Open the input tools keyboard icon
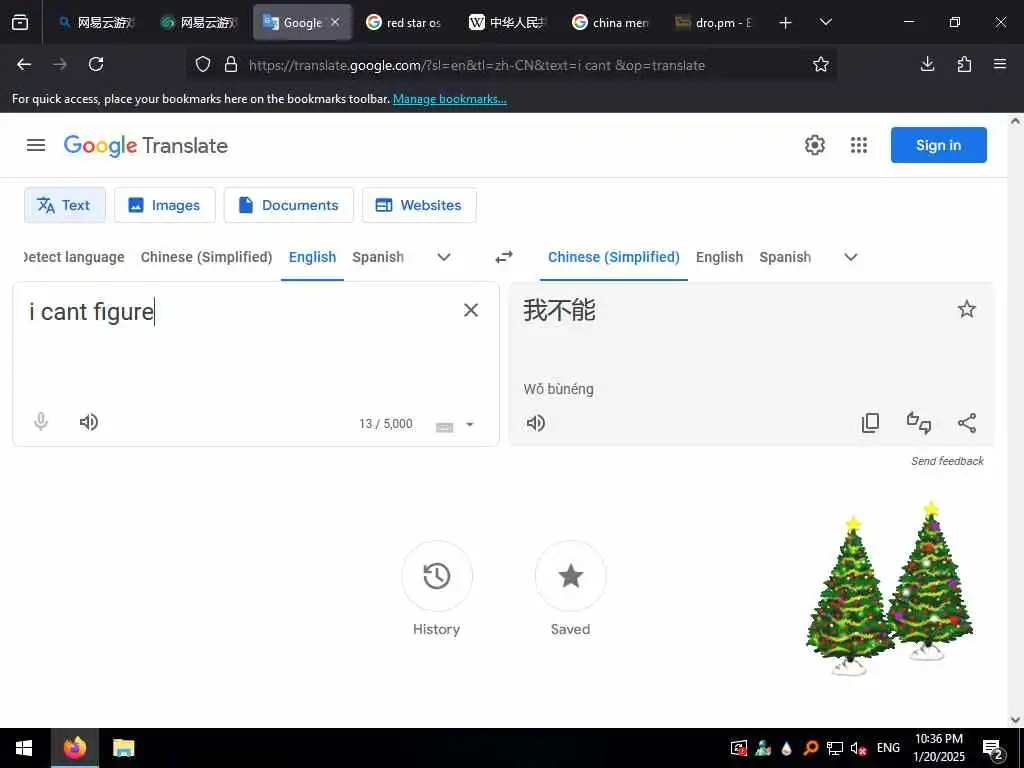Viewport: 1024px width, 768px height. pos(445,427)
